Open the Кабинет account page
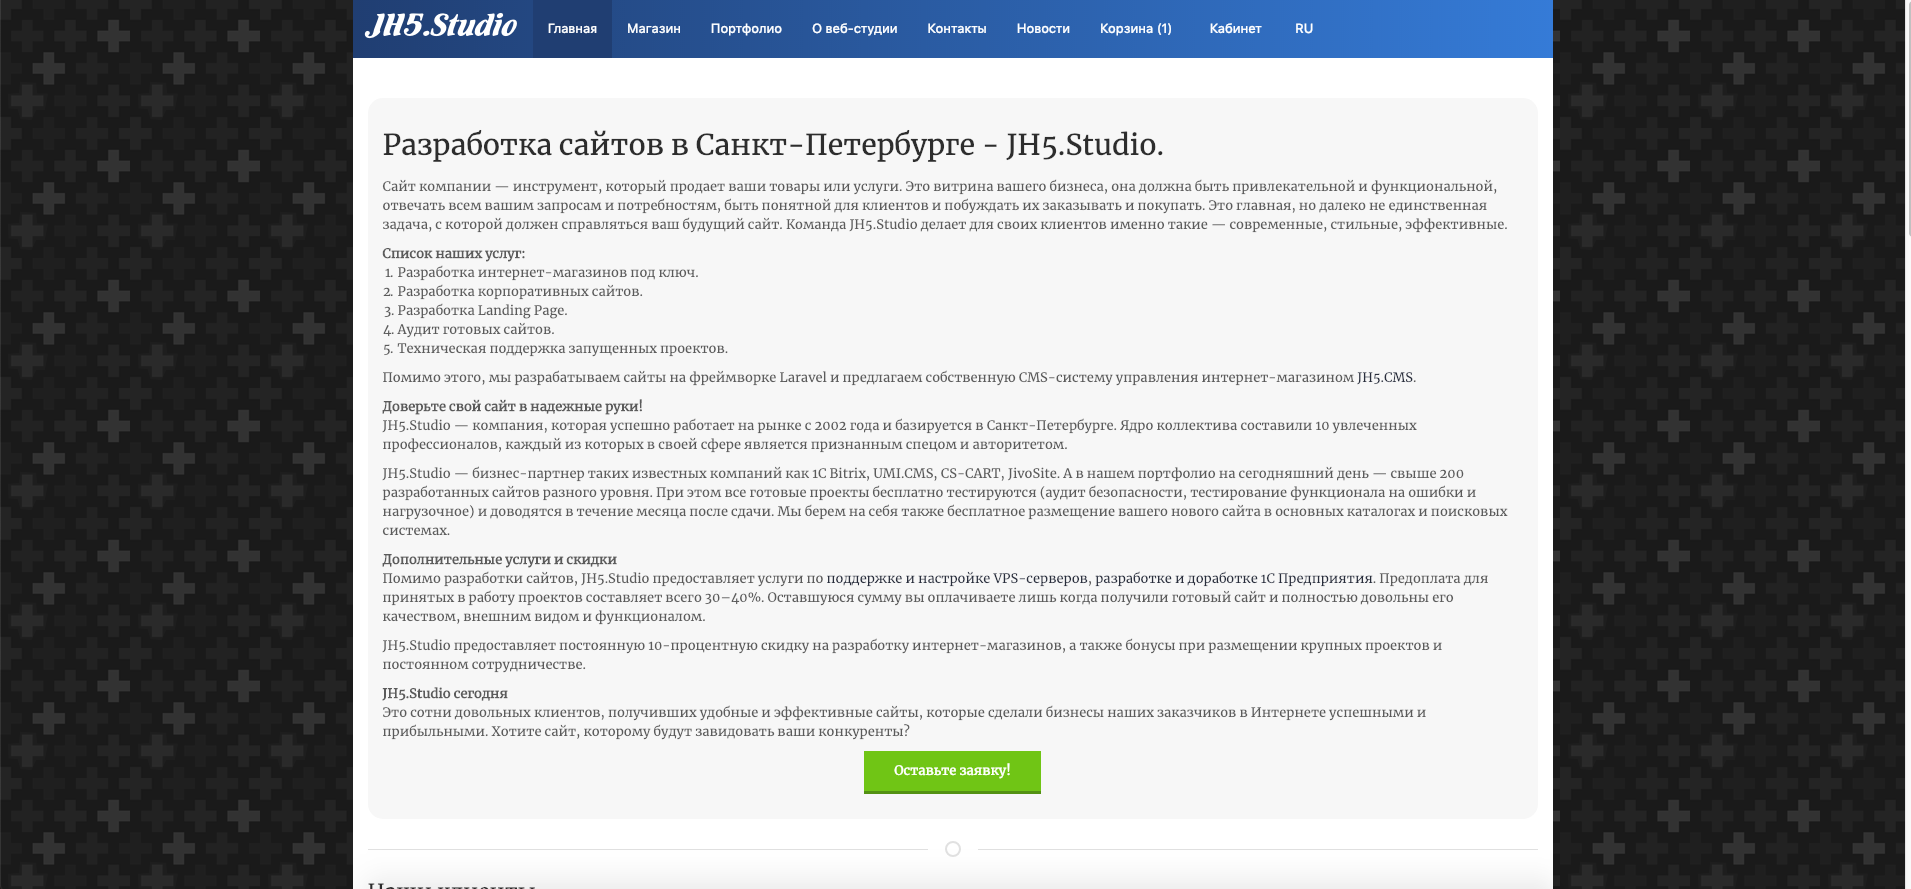The width and height of the screenshot is (1911, 889). pyautogui.click(x=1235, y=29)
